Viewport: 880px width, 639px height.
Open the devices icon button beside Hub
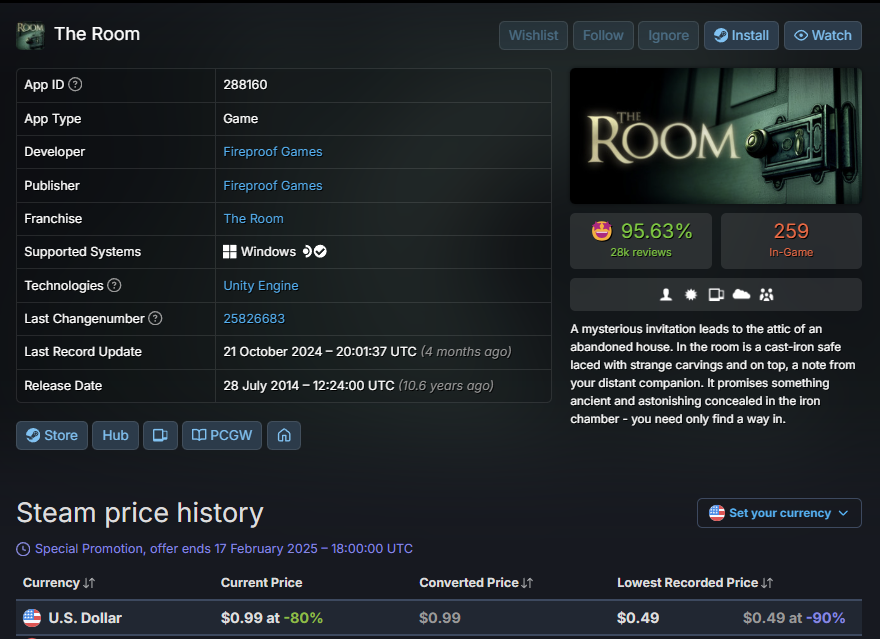click(161, 435)
